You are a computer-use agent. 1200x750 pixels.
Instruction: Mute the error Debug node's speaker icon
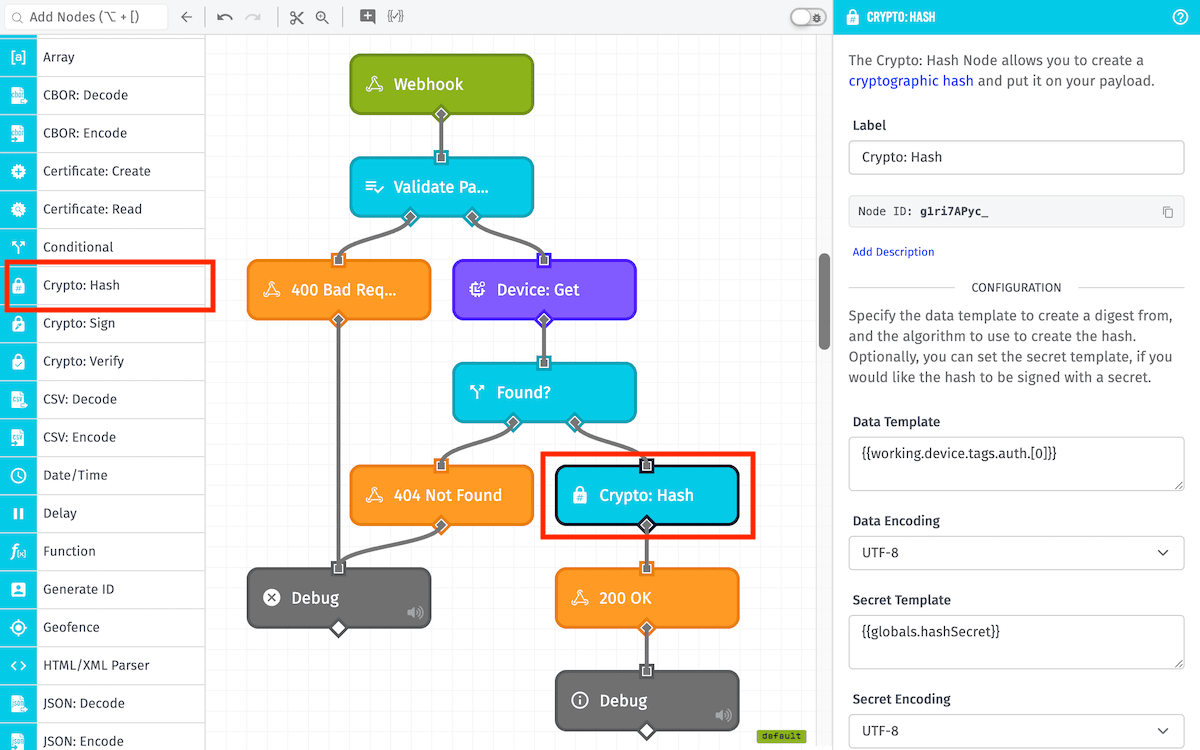[415, 613]
